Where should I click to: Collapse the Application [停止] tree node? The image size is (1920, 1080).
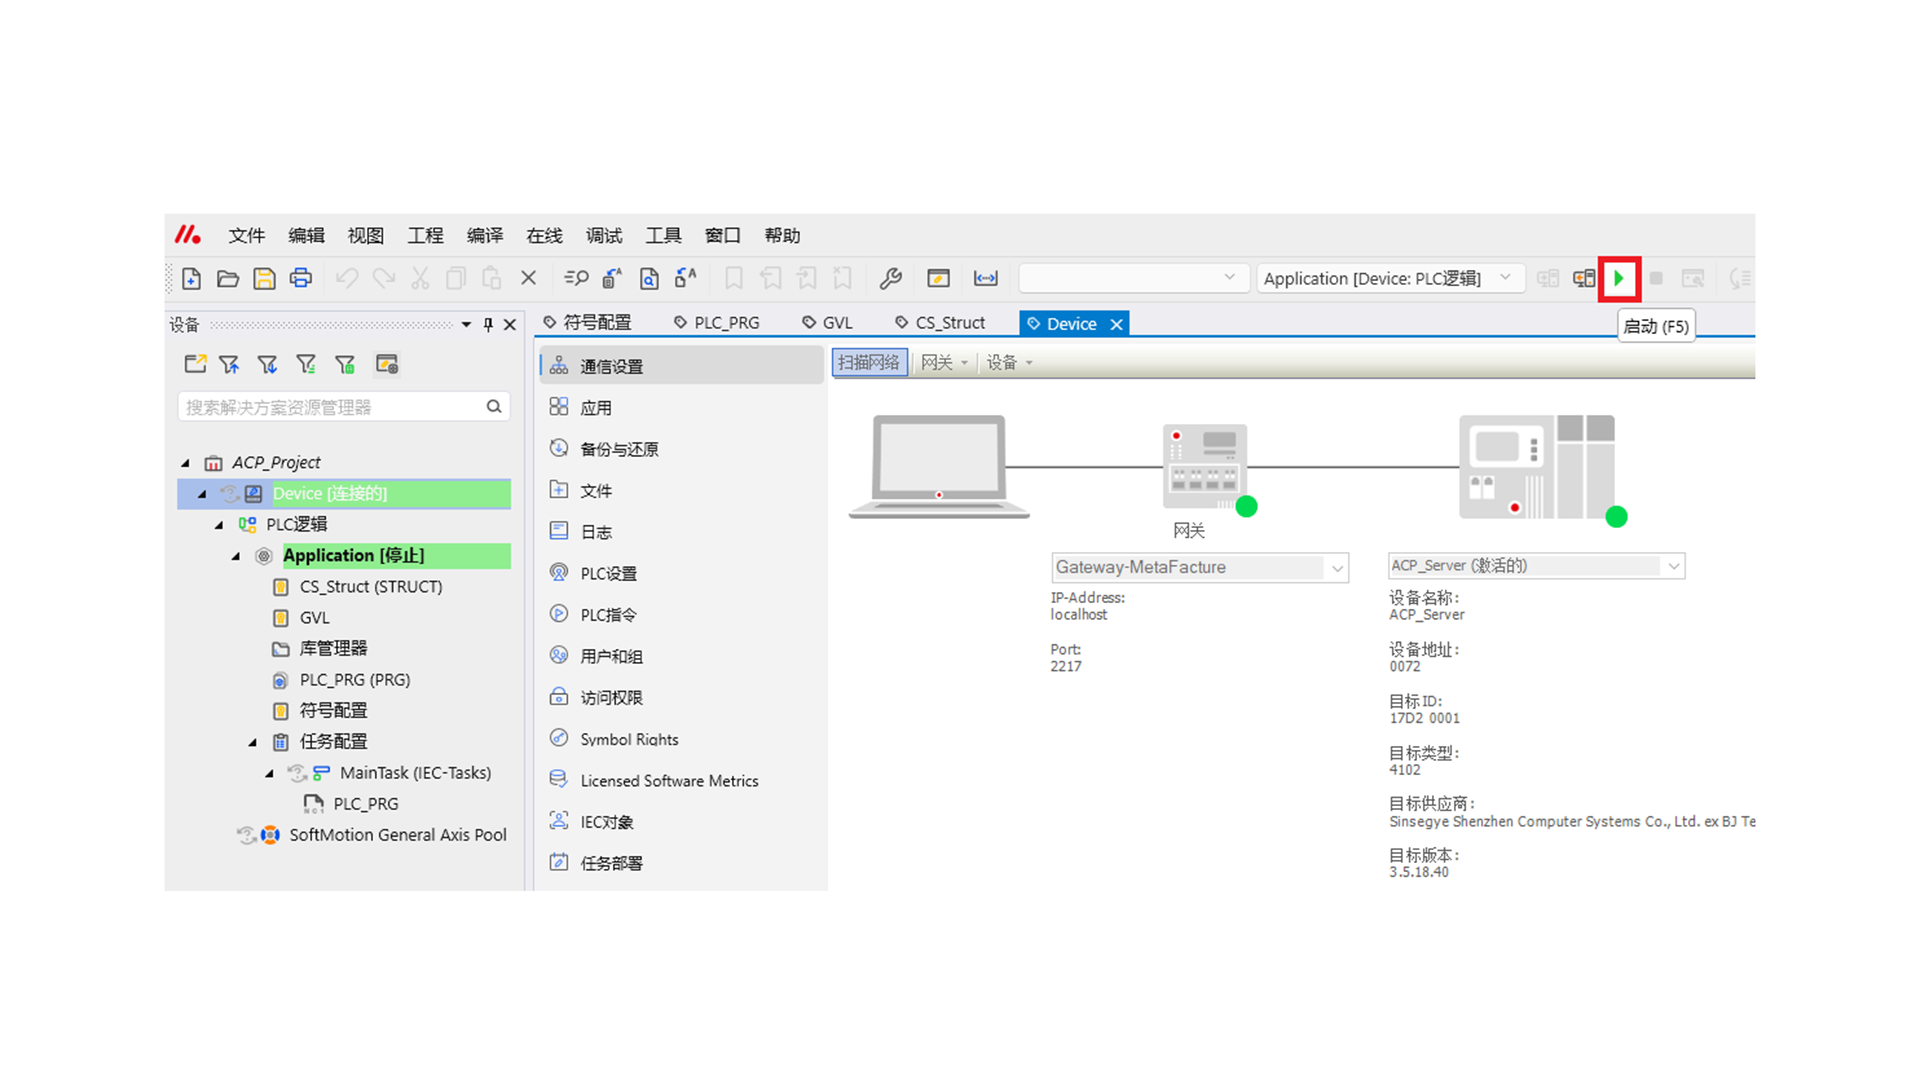pos(236,556)
